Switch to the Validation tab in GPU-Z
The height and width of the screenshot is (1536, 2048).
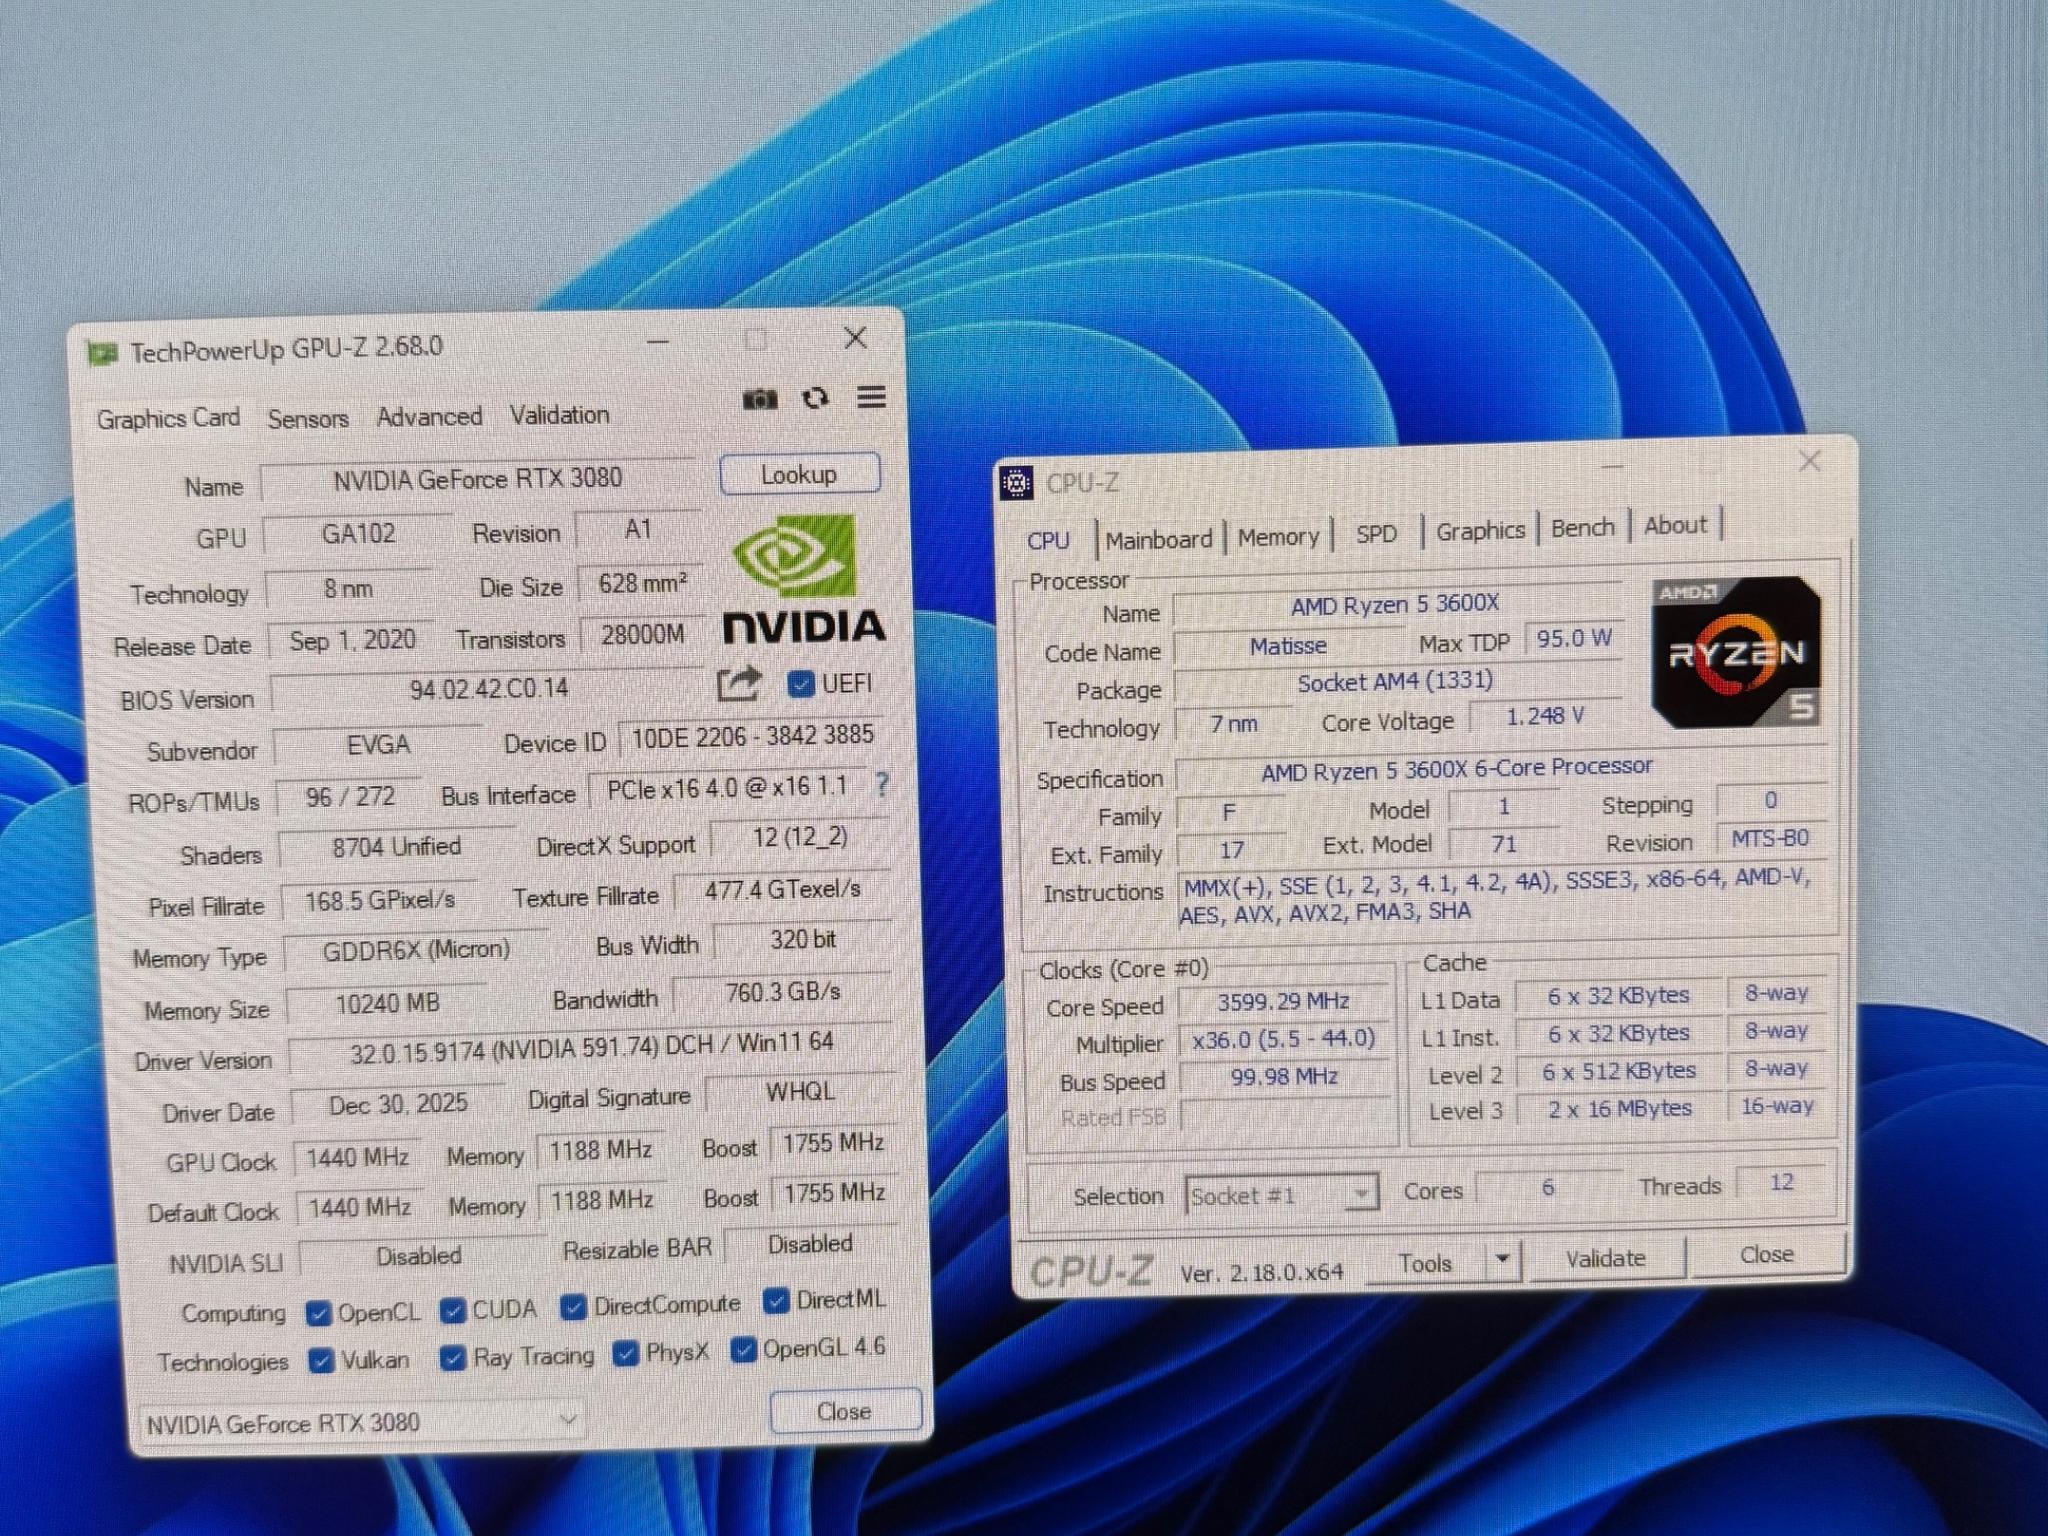559,415
